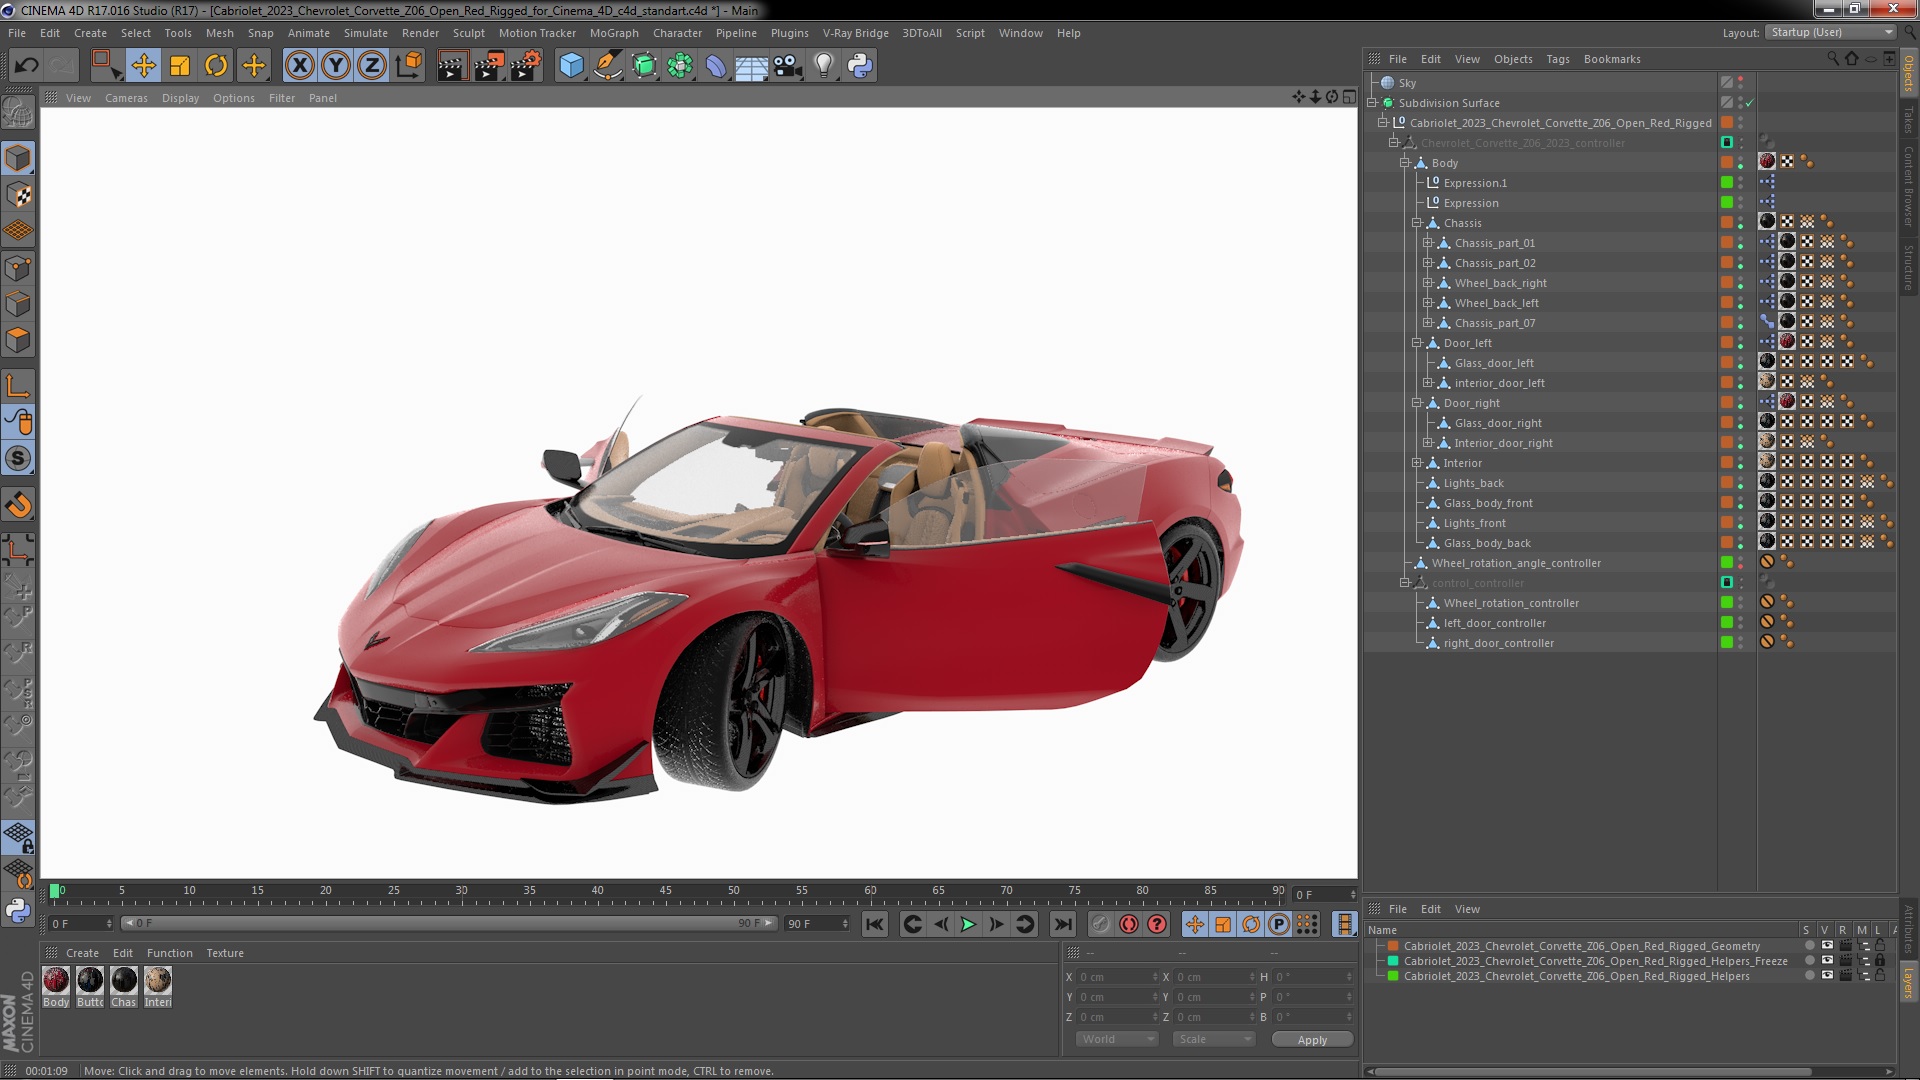
Task: Enable Make Editable tool in left palette
Action: tap(18, 113)
